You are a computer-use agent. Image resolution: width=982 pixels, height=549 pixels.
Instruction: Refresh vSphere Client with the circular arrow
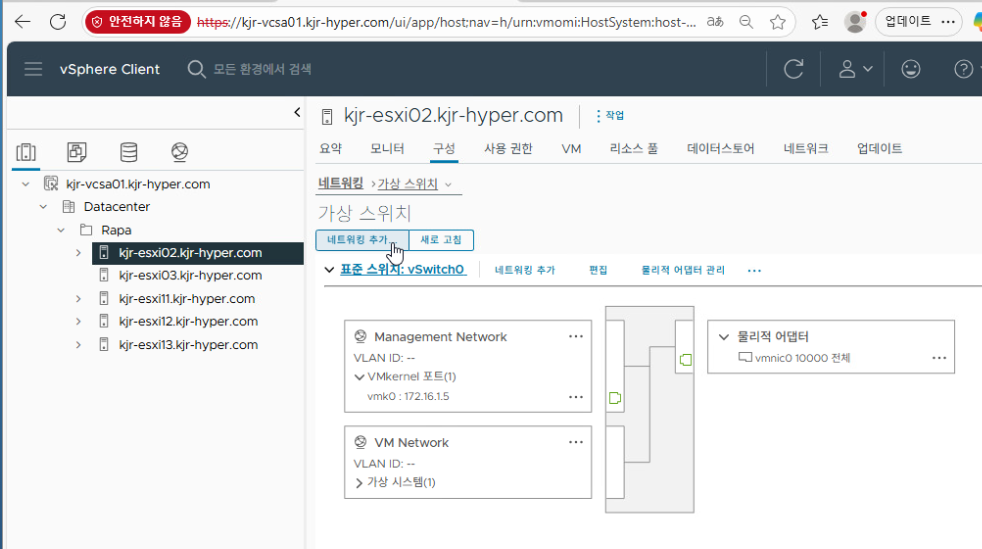[x=793, y=69]
